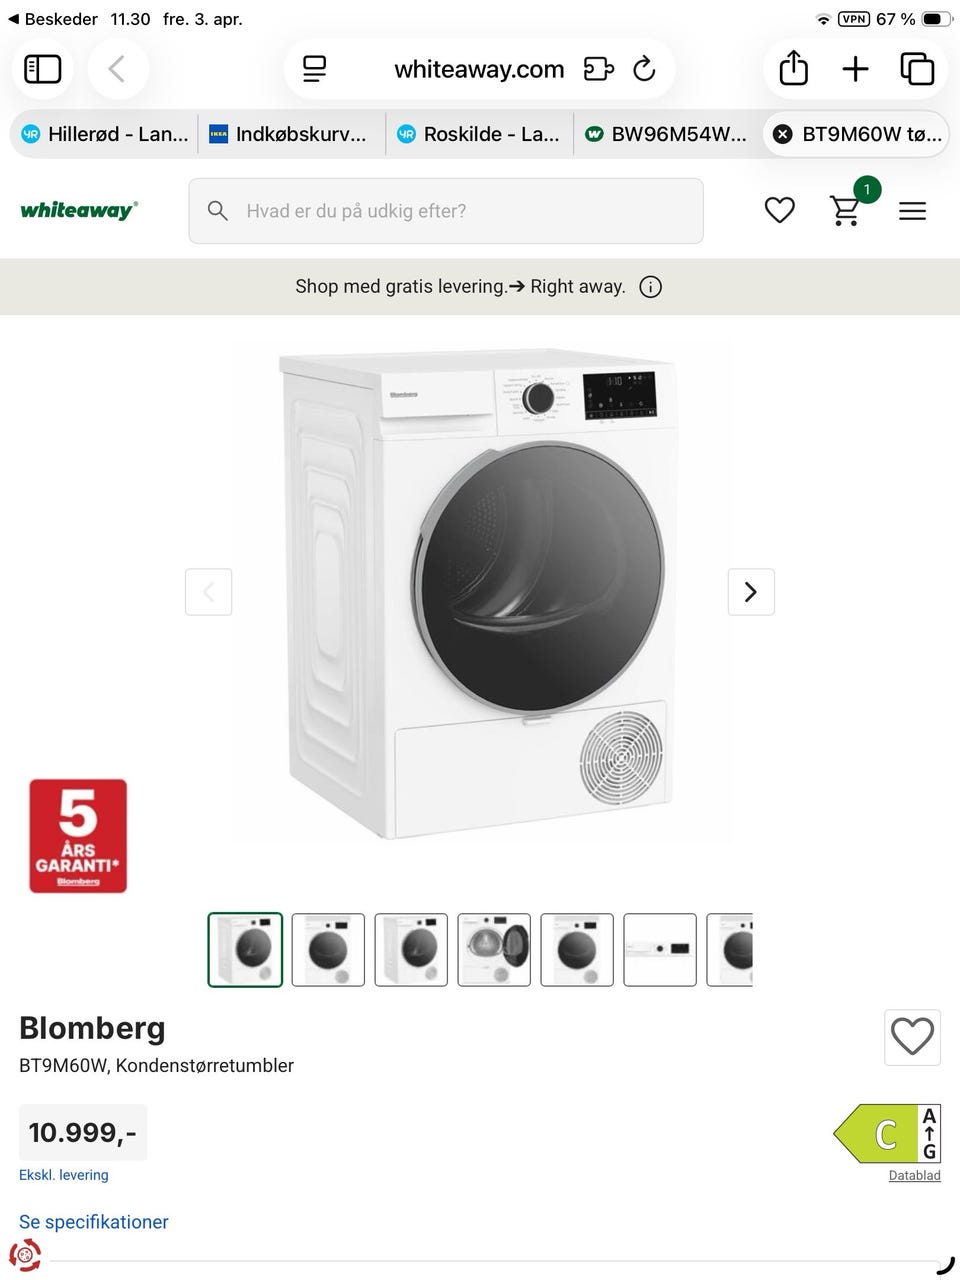Select the open-door dryer thumbnail
Viewport: 960px width, 1280px height.
(494, 950)
